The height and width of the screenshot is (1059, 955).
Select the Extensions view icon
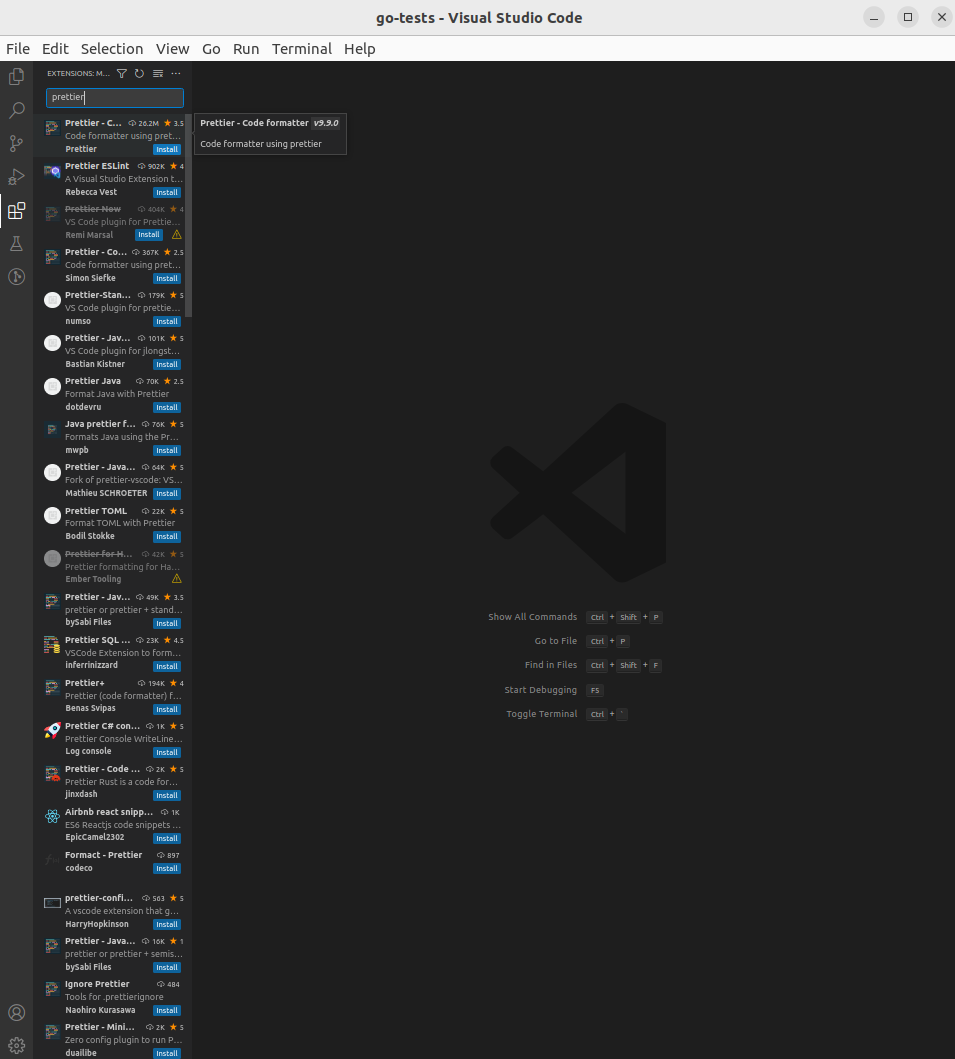pos(16,211)
